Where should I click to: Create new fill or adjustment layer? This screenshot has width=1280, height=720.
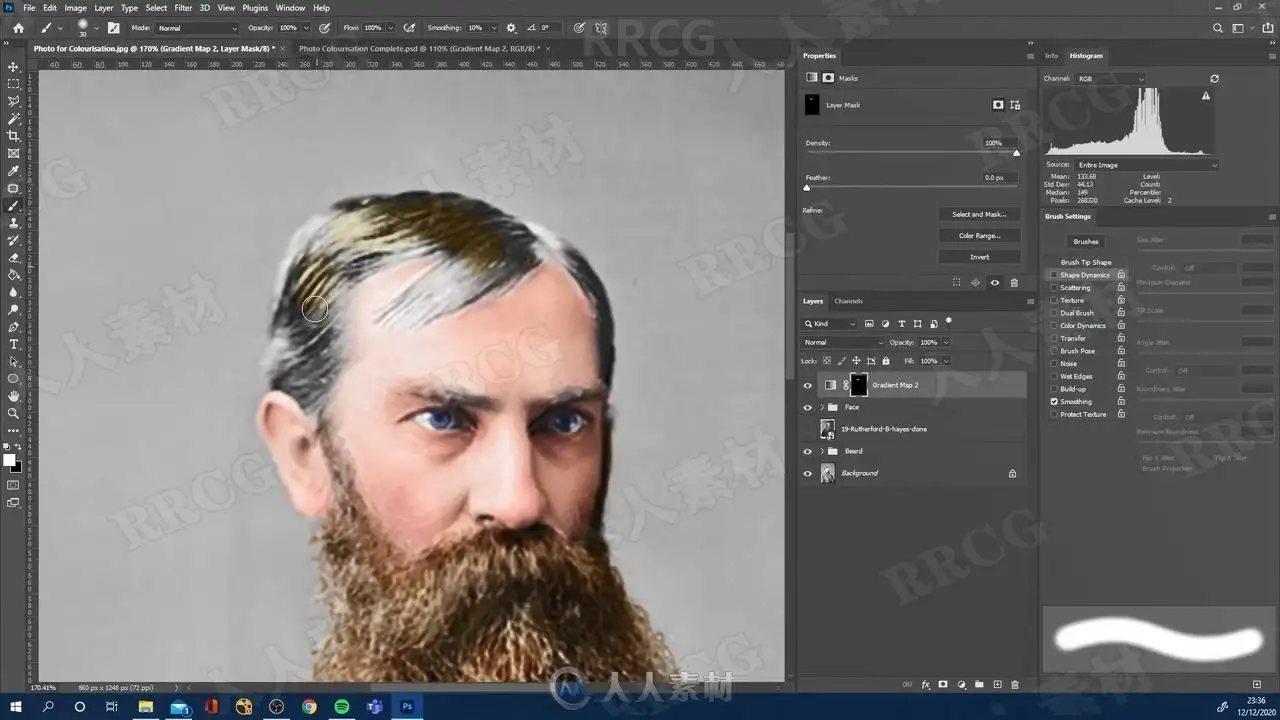pos(961,685)
